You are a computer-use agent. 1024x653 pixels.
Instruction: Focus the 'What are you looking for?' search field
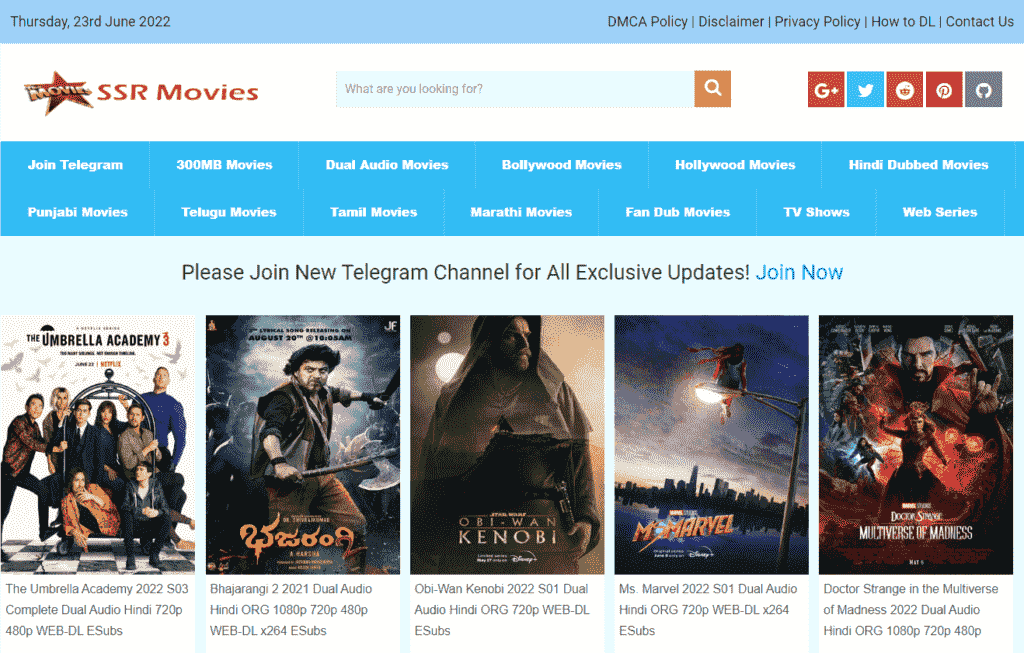(x=515, y=89)
